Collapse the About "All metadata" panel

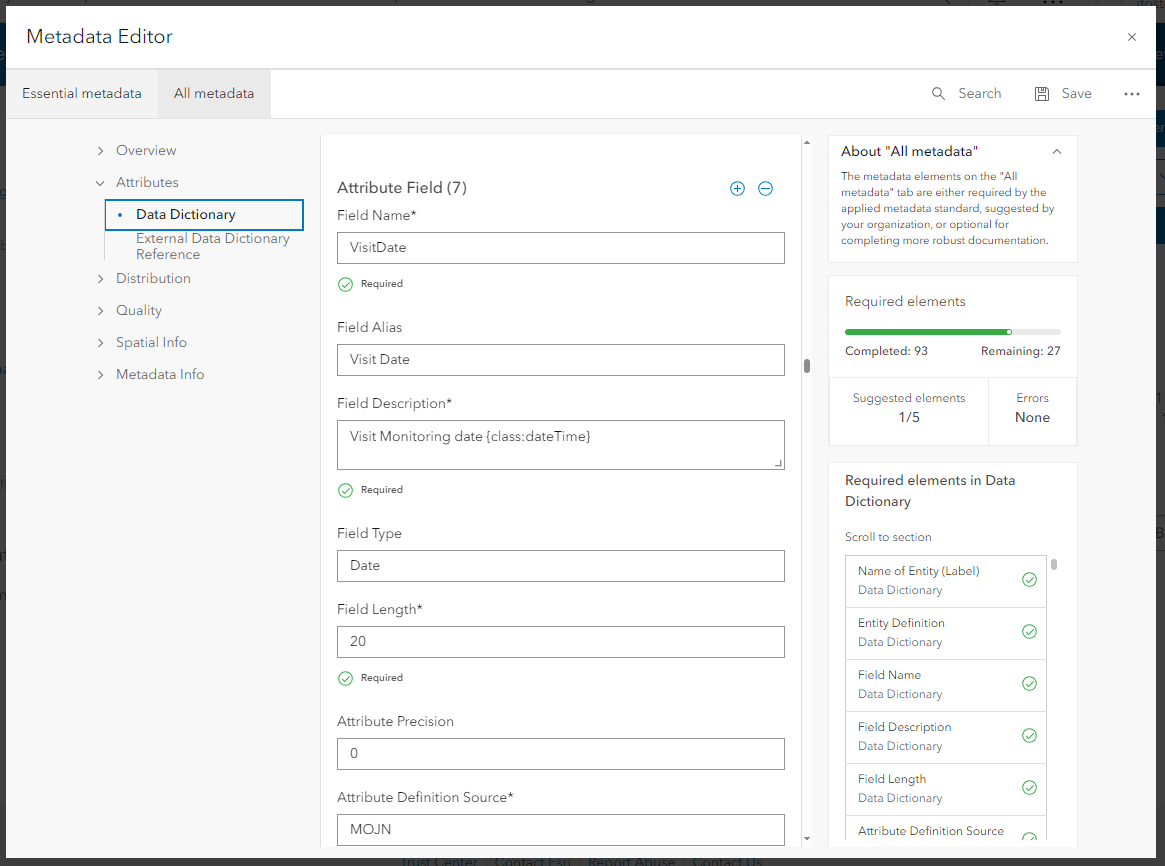point(1057,152)
